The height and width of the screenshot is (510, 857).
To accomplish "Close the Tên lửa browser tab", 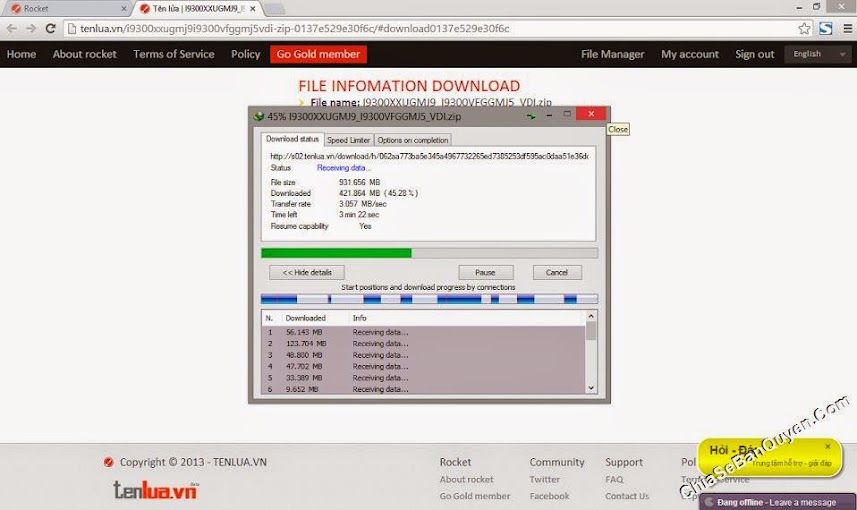I will click(x=253, y=9).
